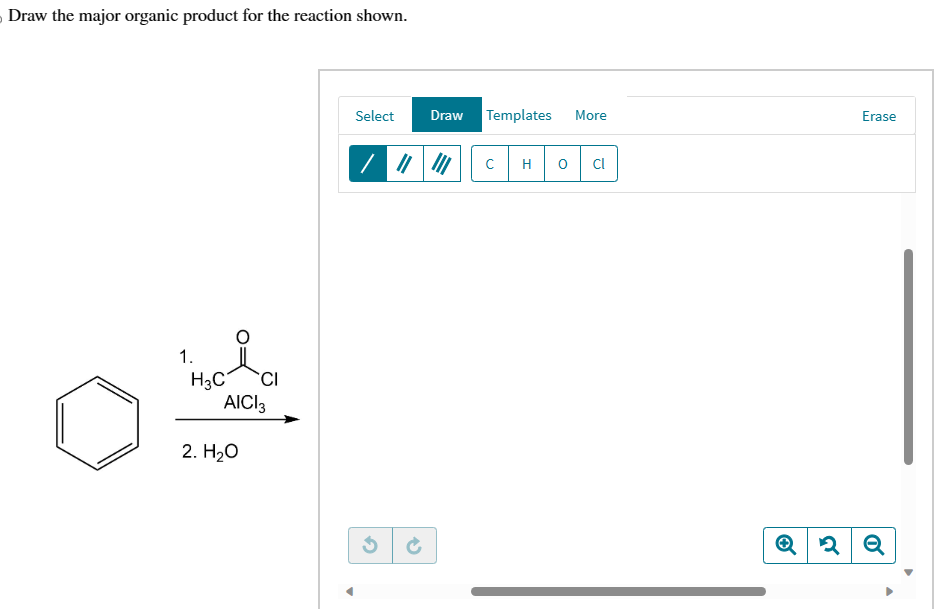This screenshot has height=609, width=935.
Task: Reset the canvas zoom level
Action: pyautogui.click(x=829, y=545)
